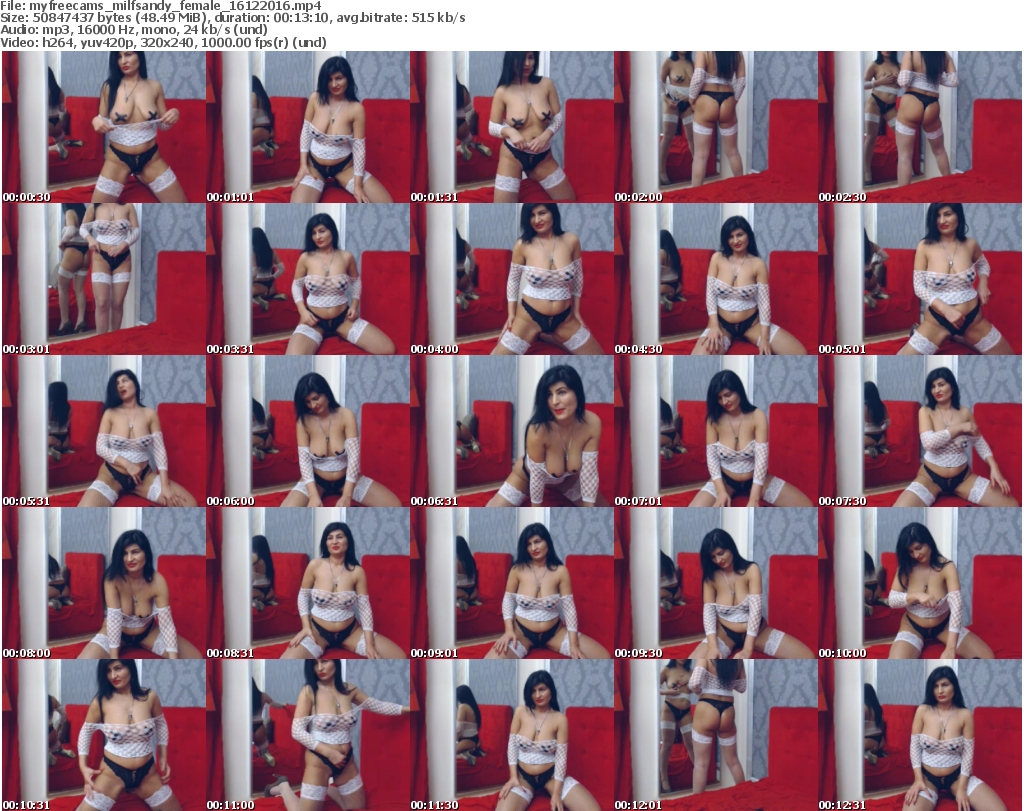
Task: Pick the contact-sheet frame at 00:07:30
Action: 920,431
